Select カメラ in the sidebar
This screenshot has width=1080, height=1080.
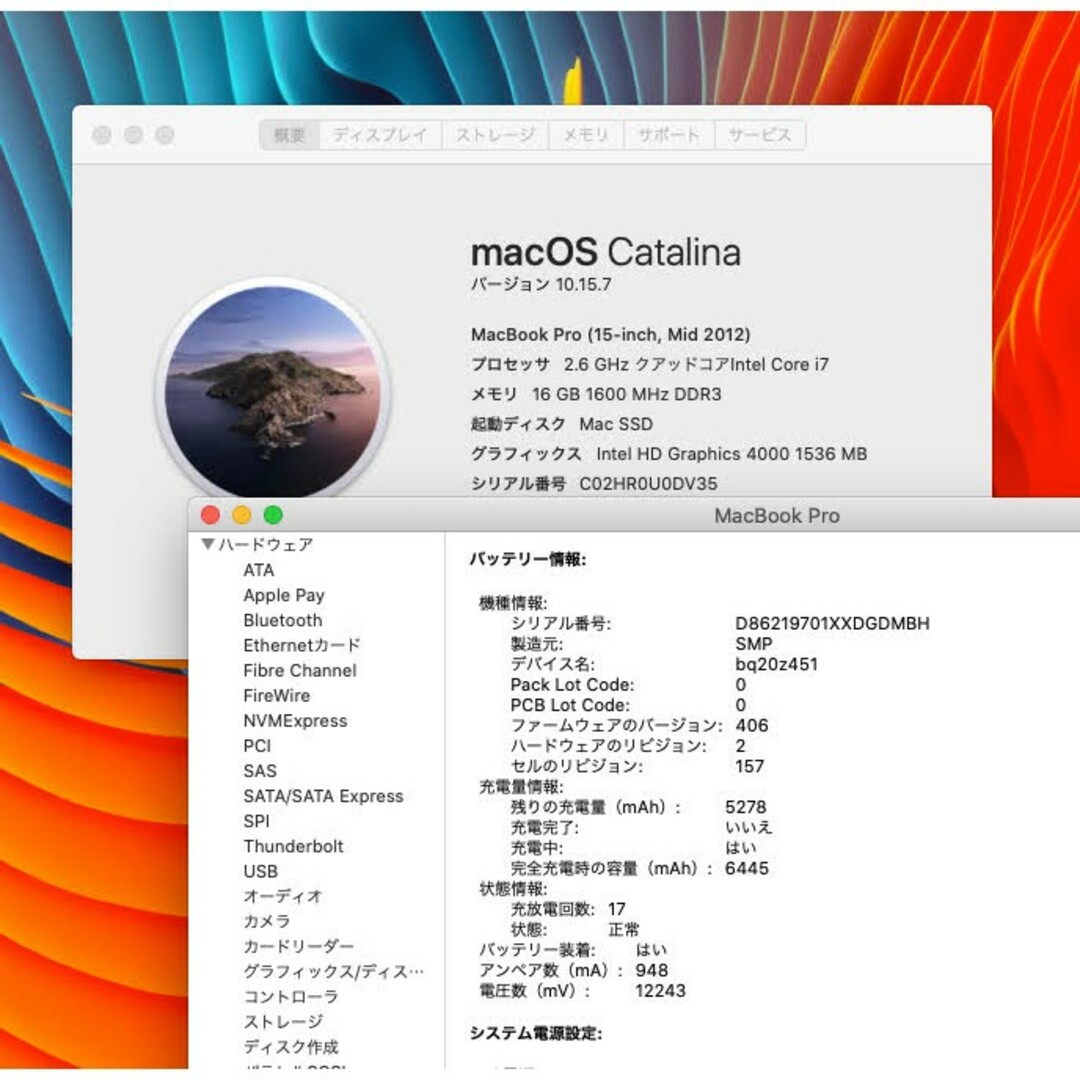[267, 922]
